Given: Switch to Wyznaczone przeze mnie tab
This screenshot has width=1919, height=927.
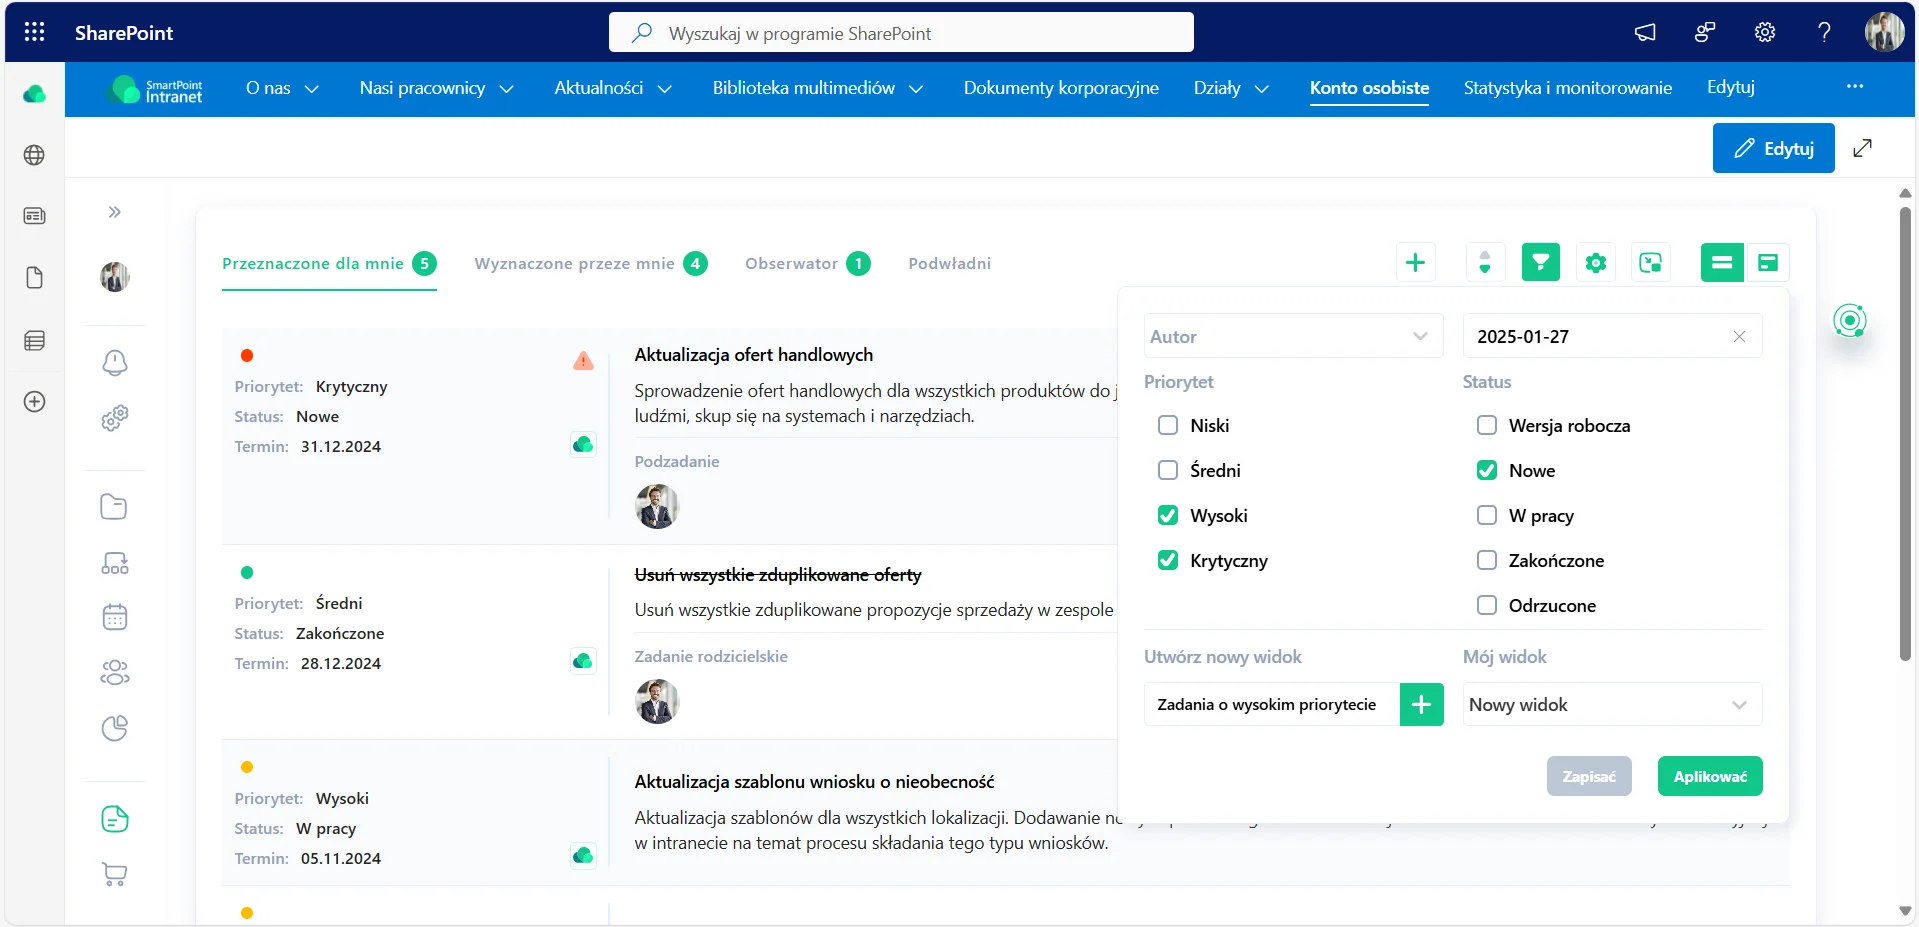Looking at the screenshot, I should pyautogui.click(x=591, y=264).
